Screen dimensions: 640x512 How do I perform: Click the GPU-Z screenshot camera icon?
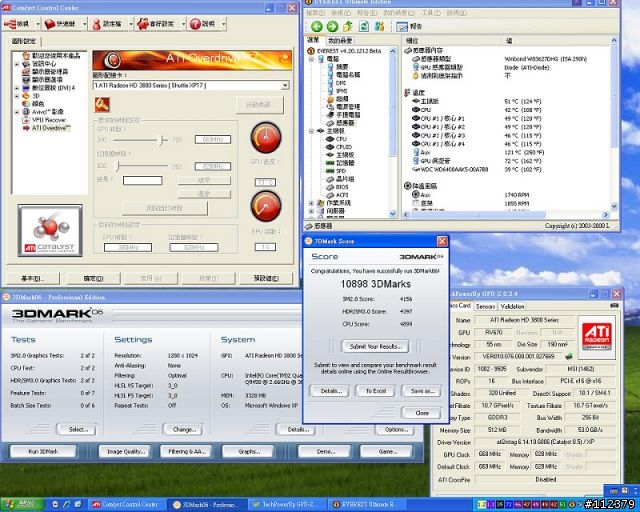(615, 305)
